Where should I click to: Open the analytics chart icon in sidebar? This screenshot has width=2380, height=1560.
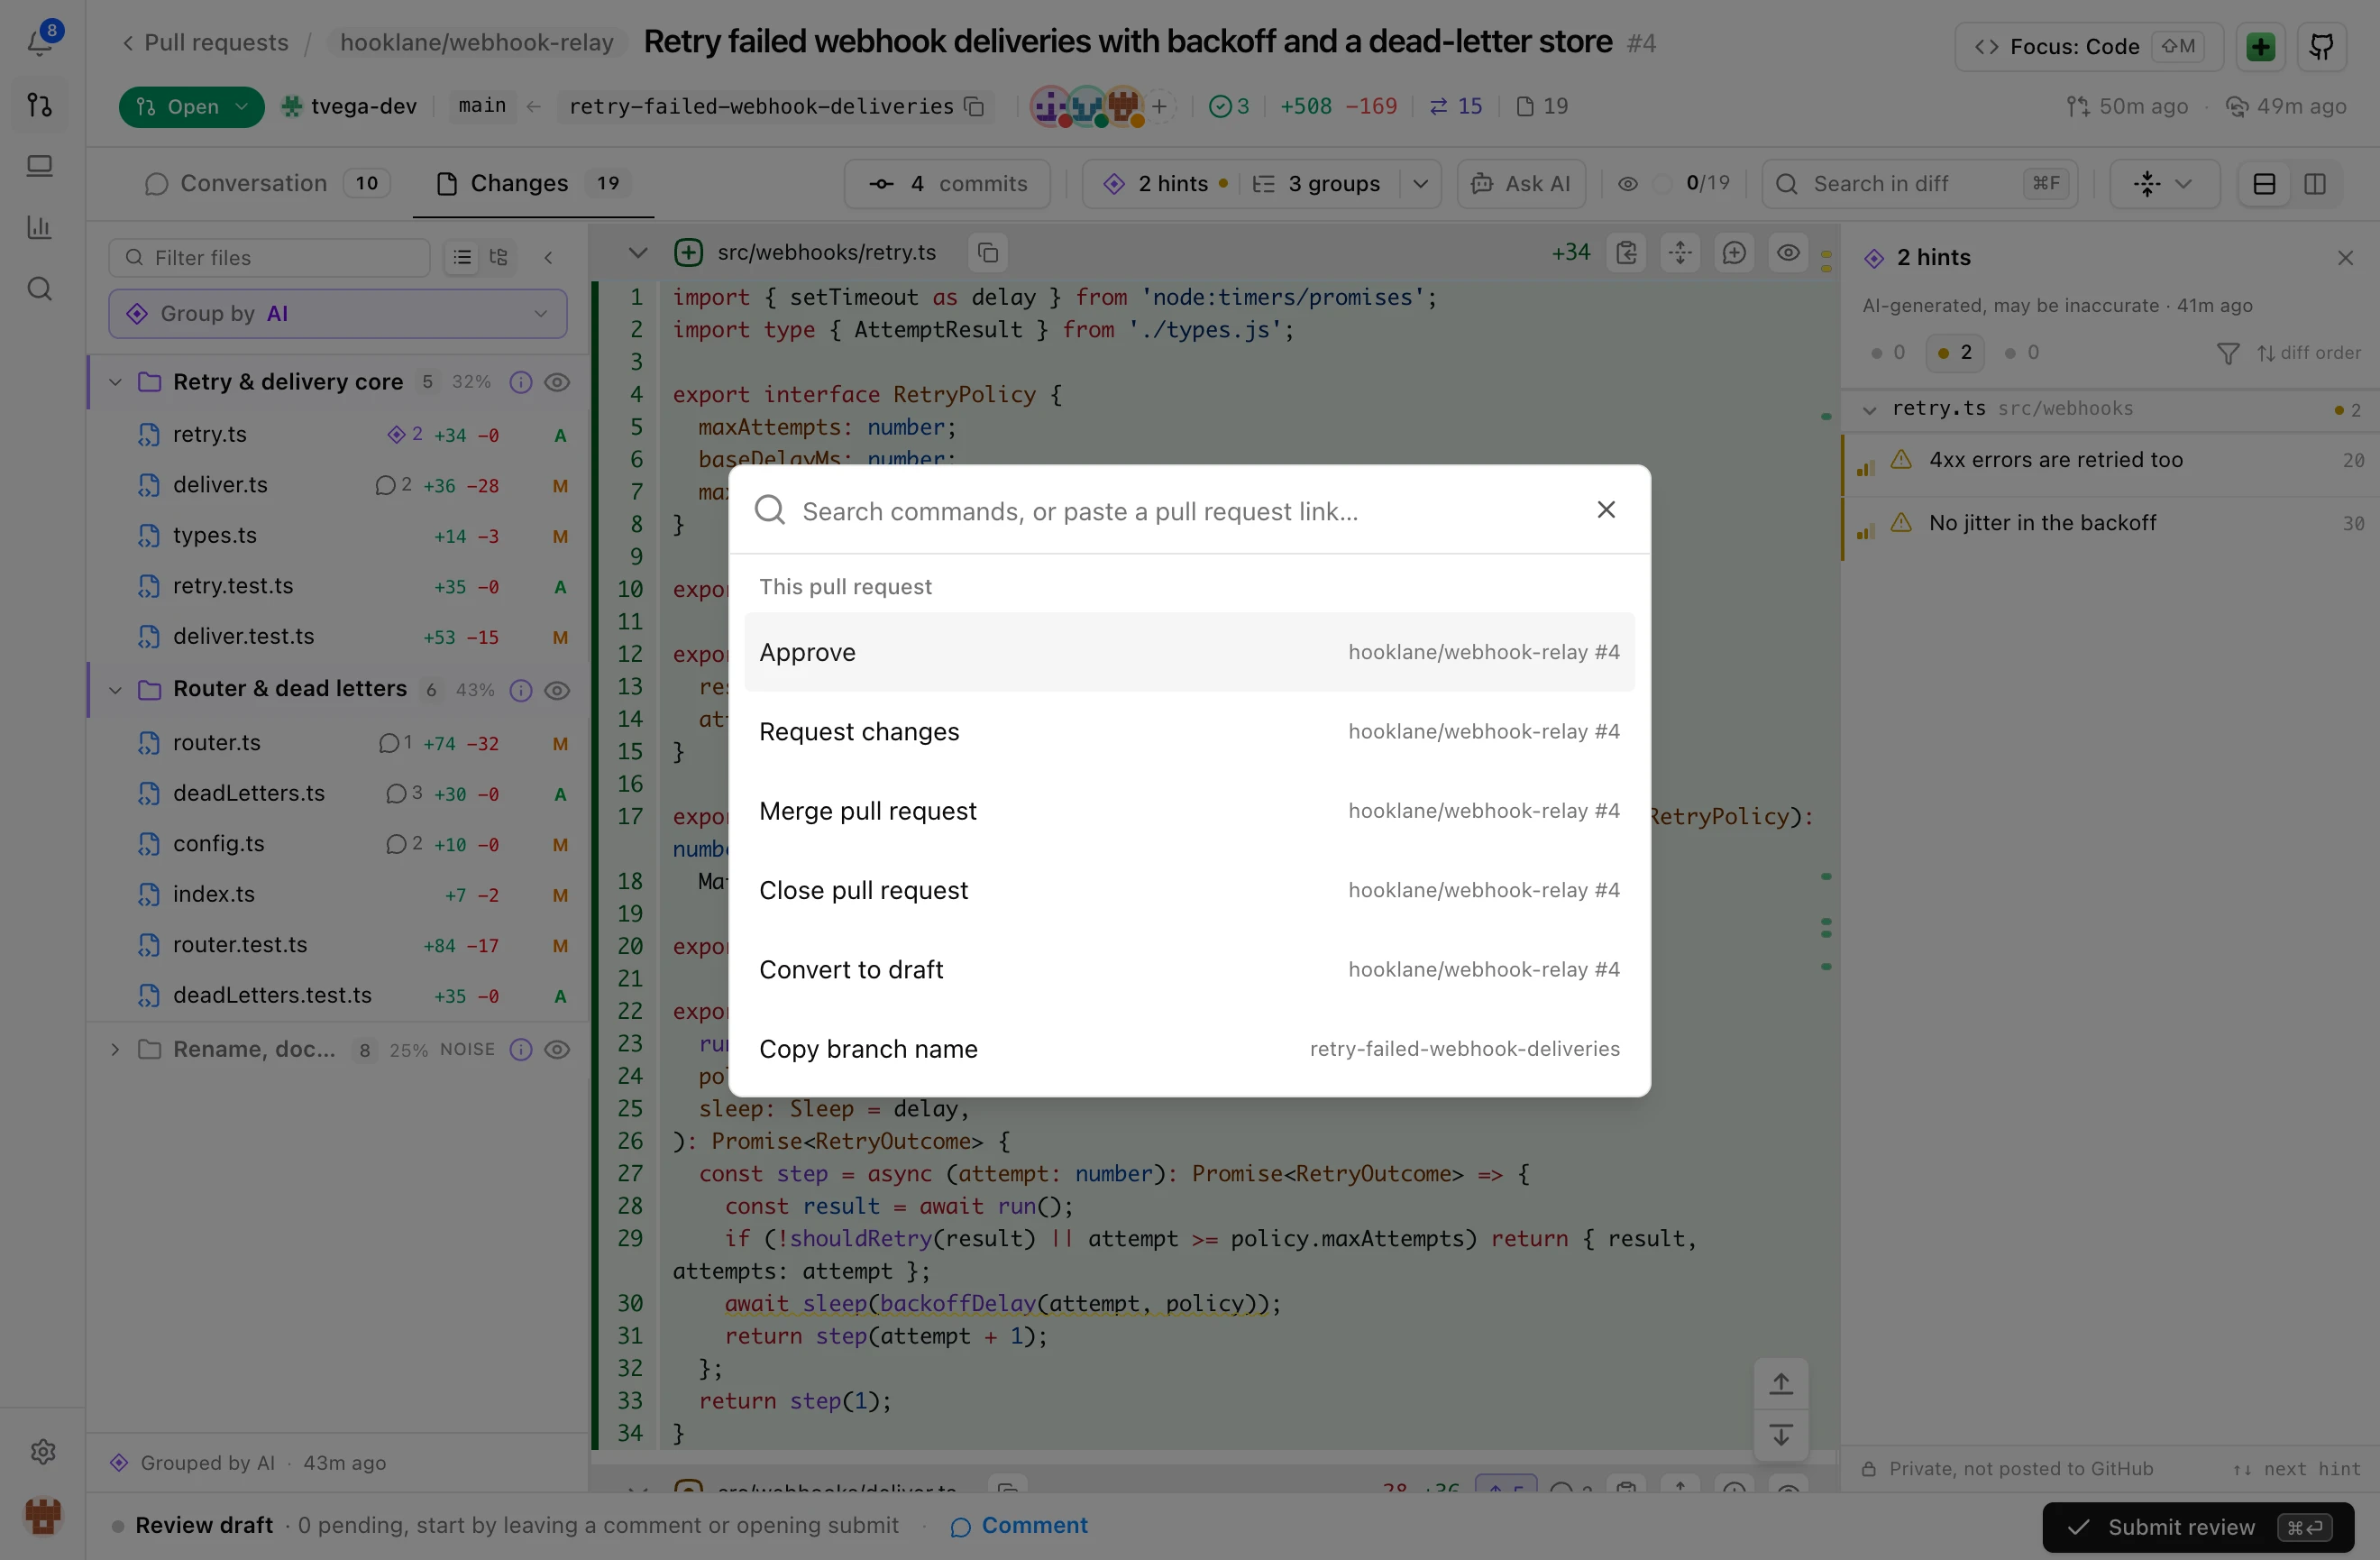[x=40, y=228]
